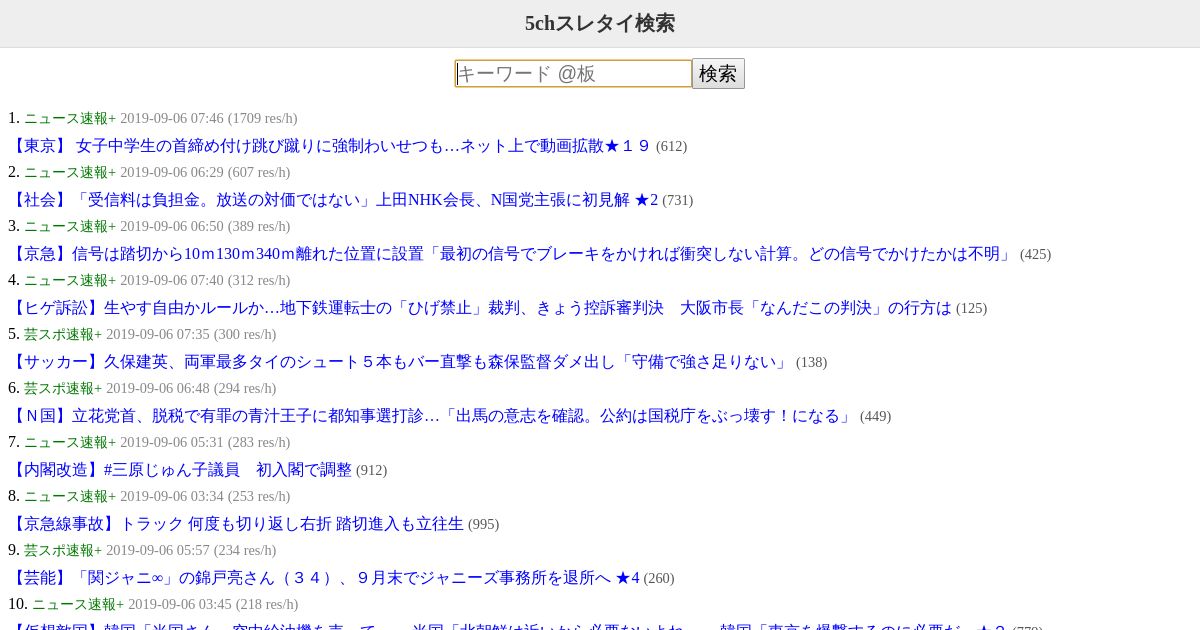Open thread 【東京】女子中学生の首締め付け跳び蹴り

tap(330, 146)
